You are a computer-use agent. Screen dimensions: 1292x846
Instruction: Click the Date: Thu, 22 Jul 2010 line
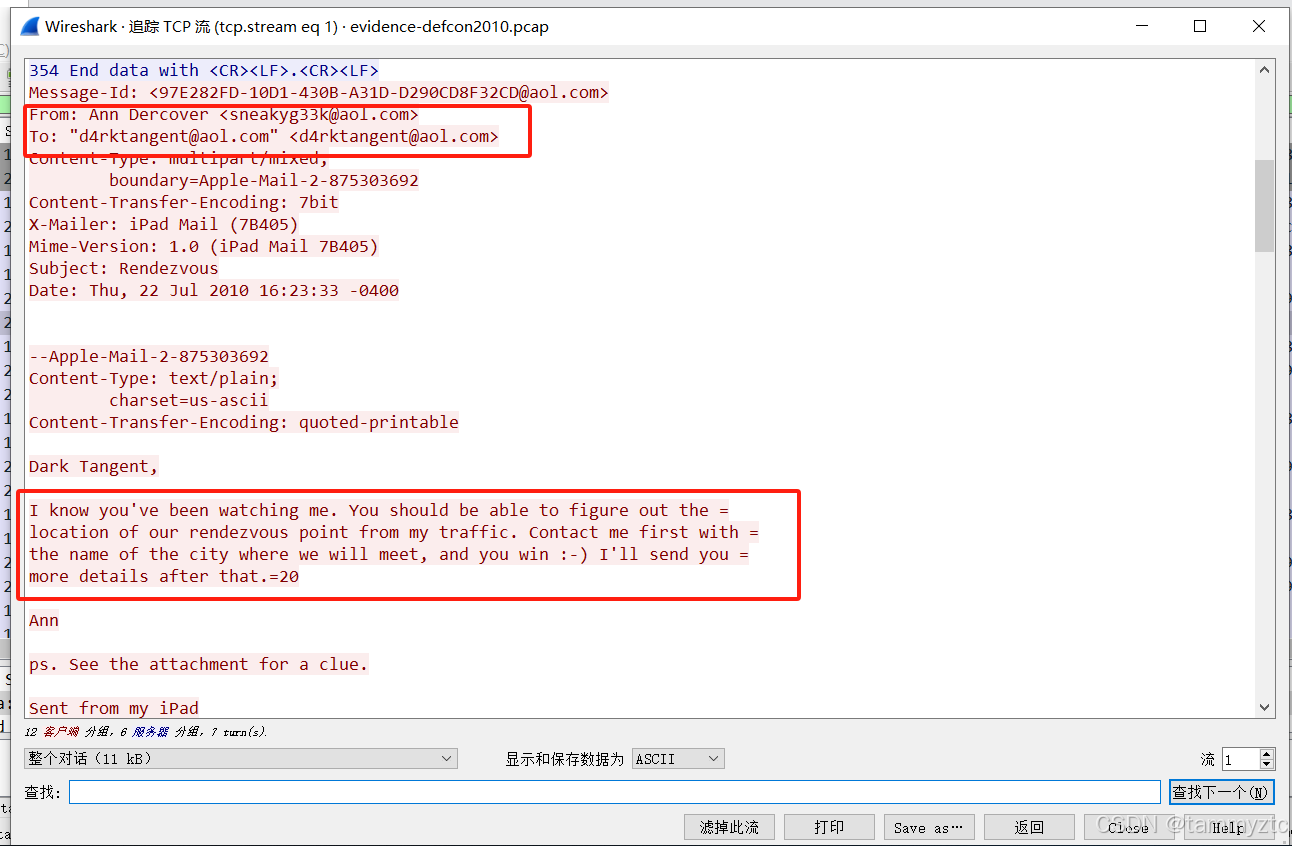pos(213,290)
